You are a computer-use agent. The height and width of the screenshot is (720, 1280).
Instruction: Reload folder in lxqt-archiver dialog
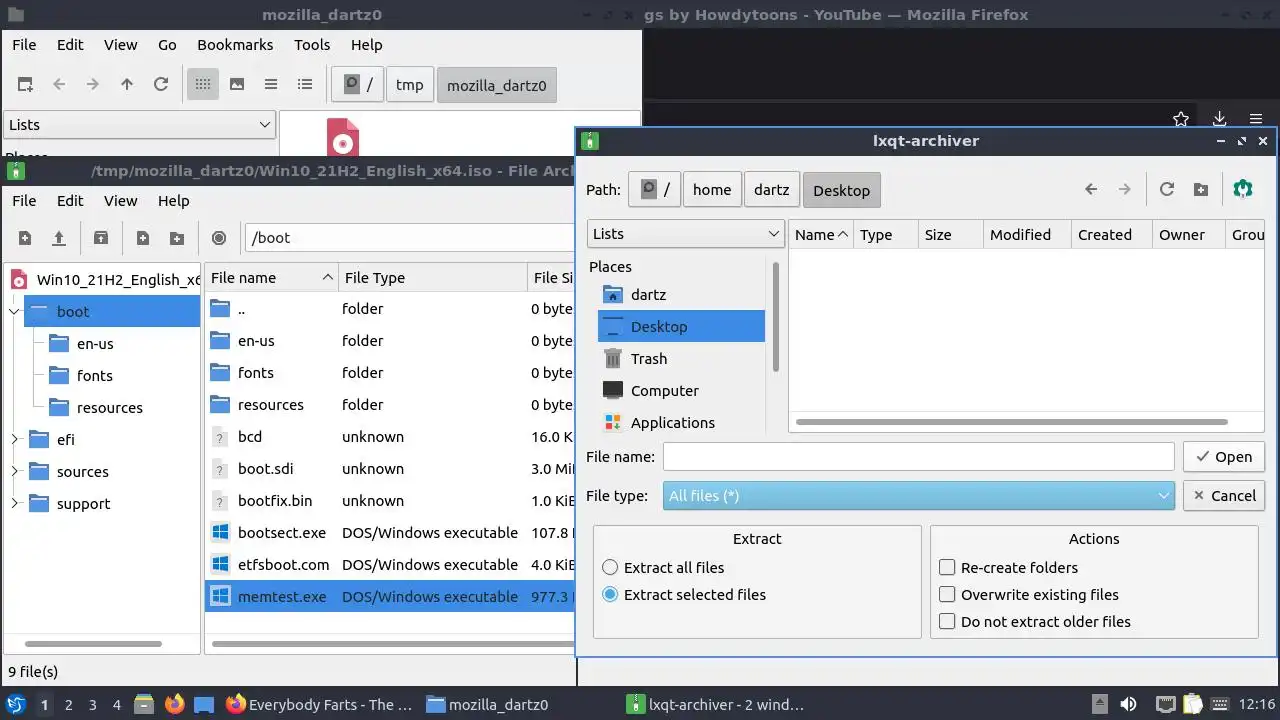pyautogui.click(x=1167, y=189)
